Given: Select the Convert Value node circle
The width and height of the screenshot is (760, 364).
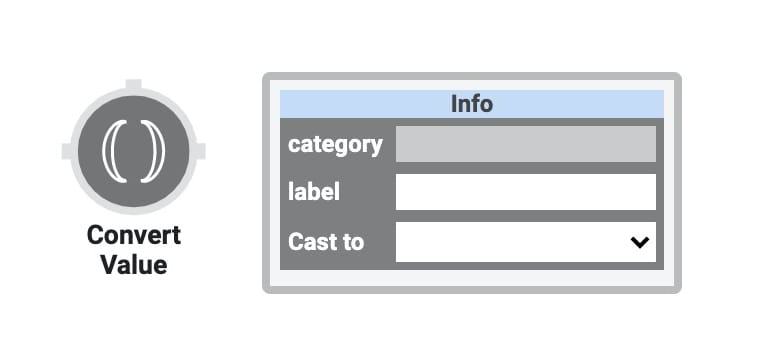Looking at the screenshot, I should pos(133,151).
